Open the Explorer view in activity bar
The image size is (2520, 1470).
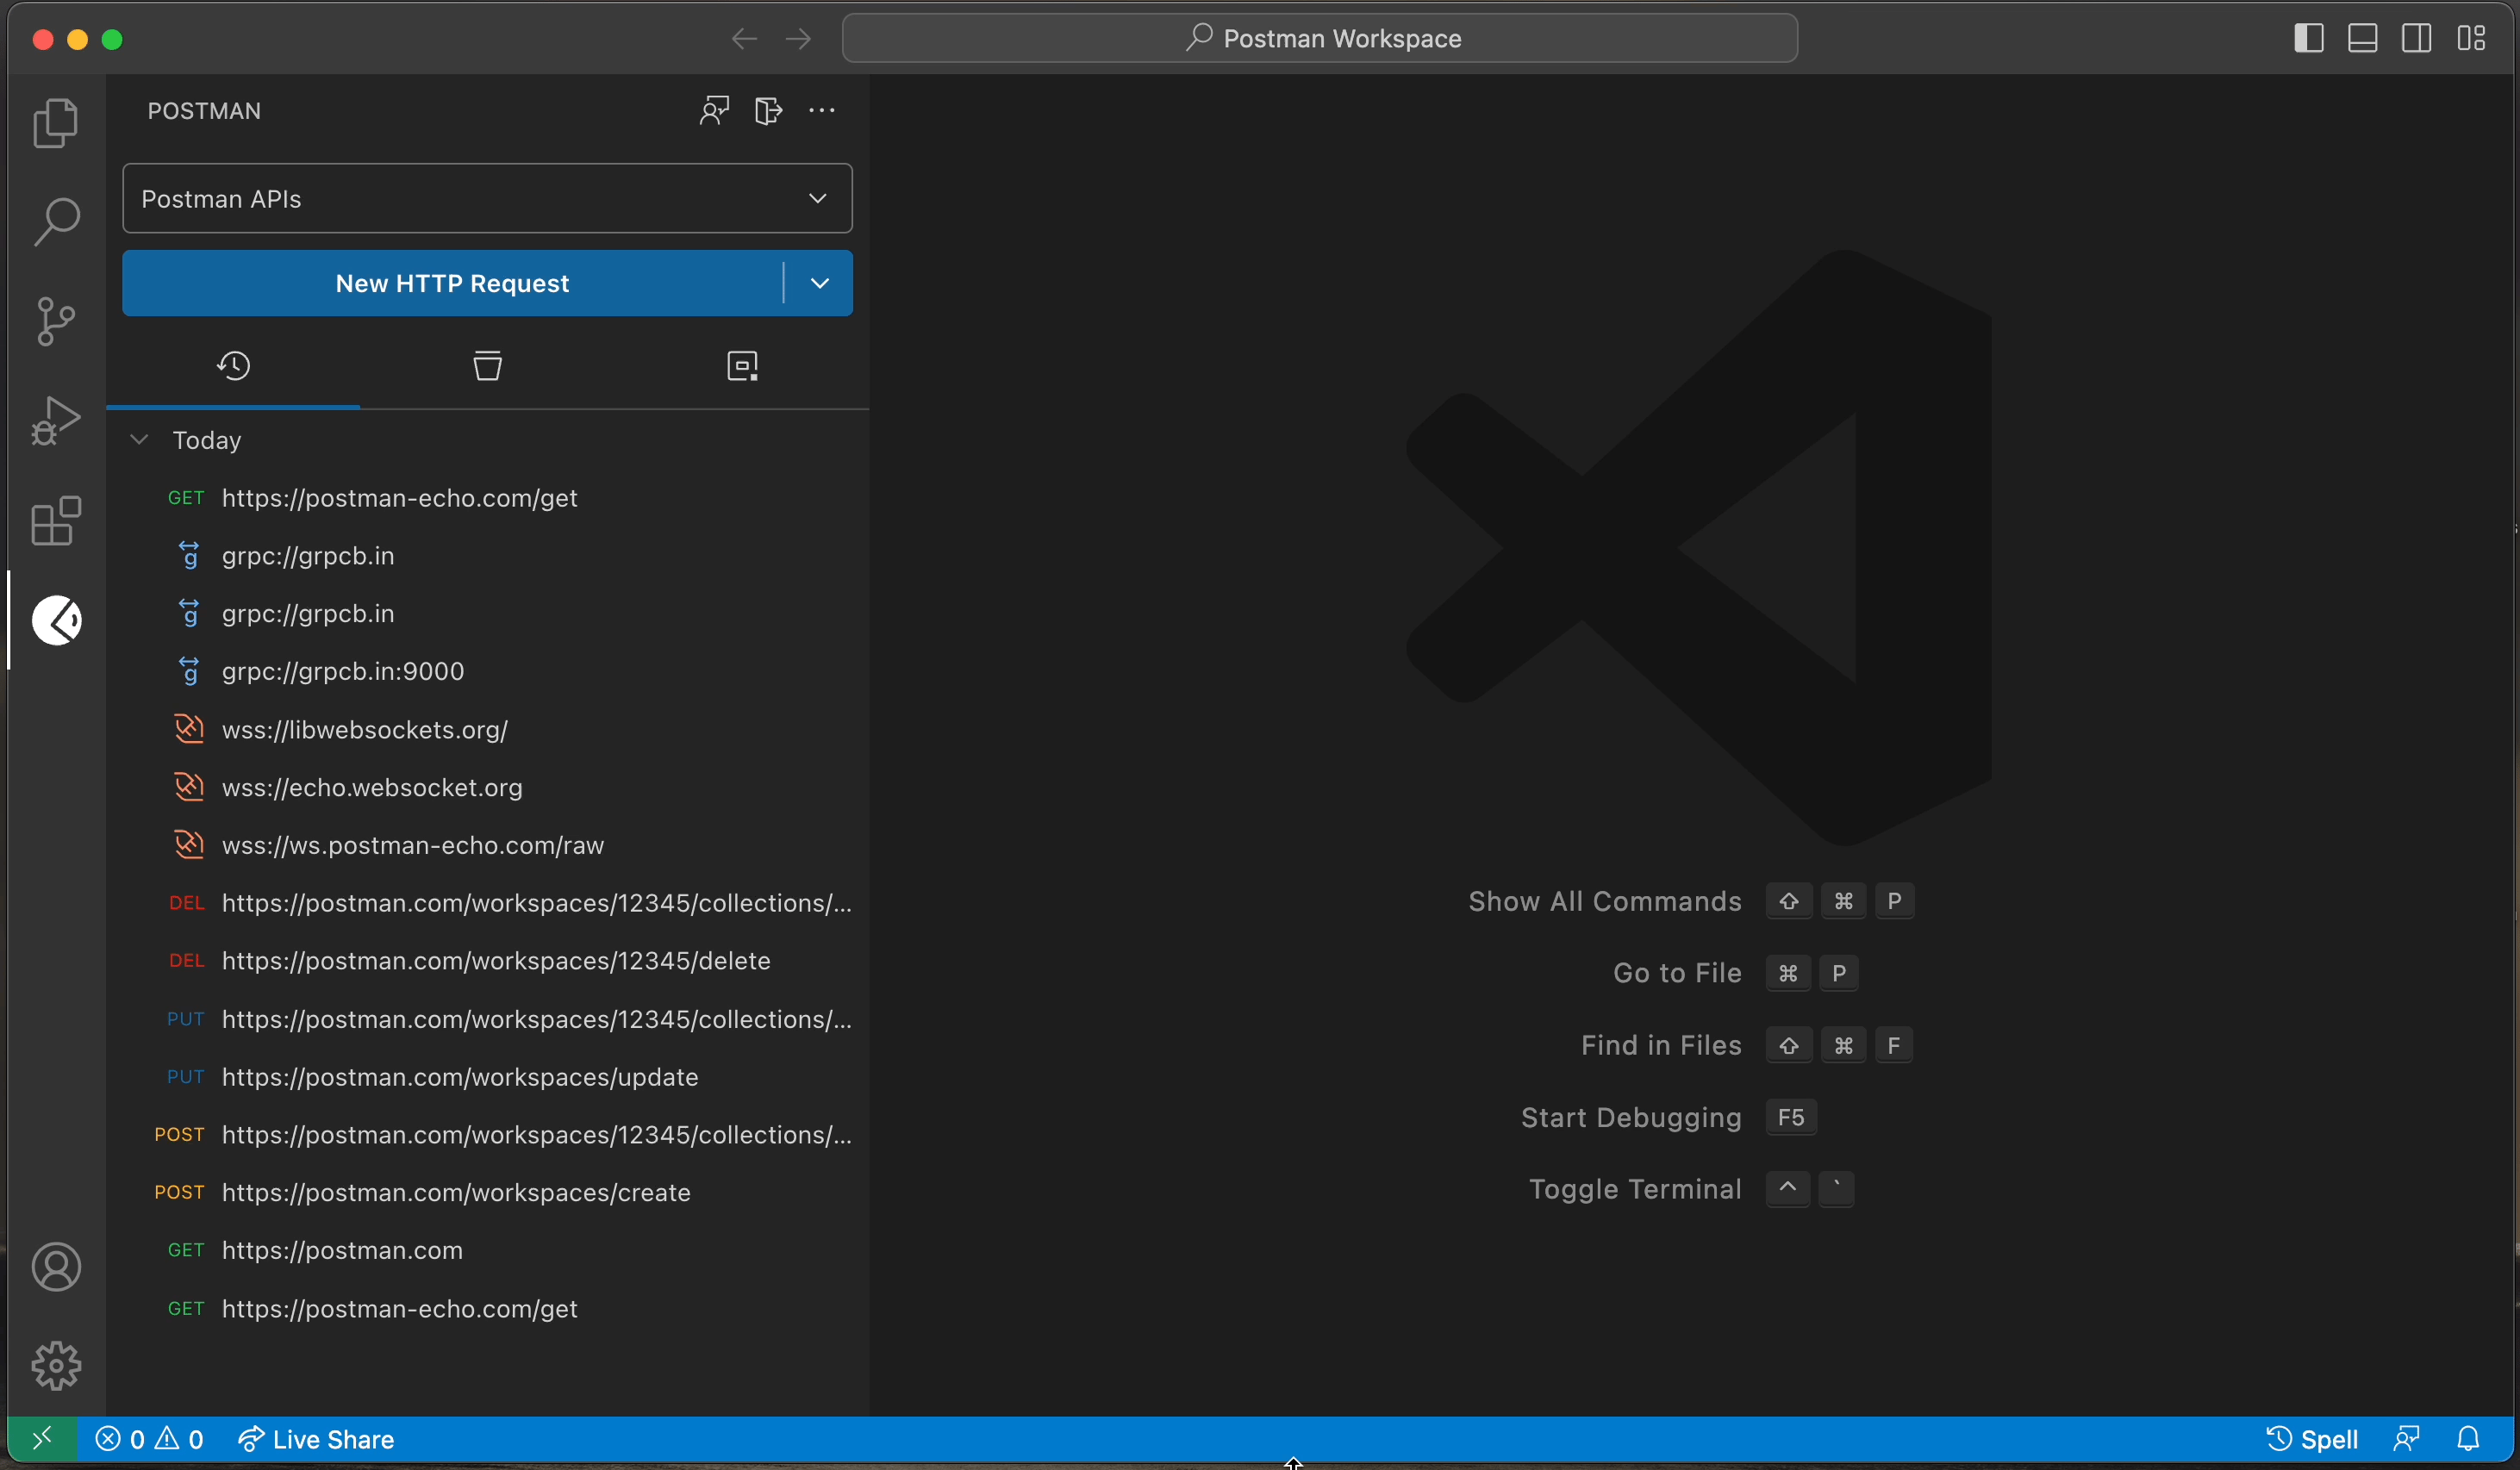[x=56, y=123]
